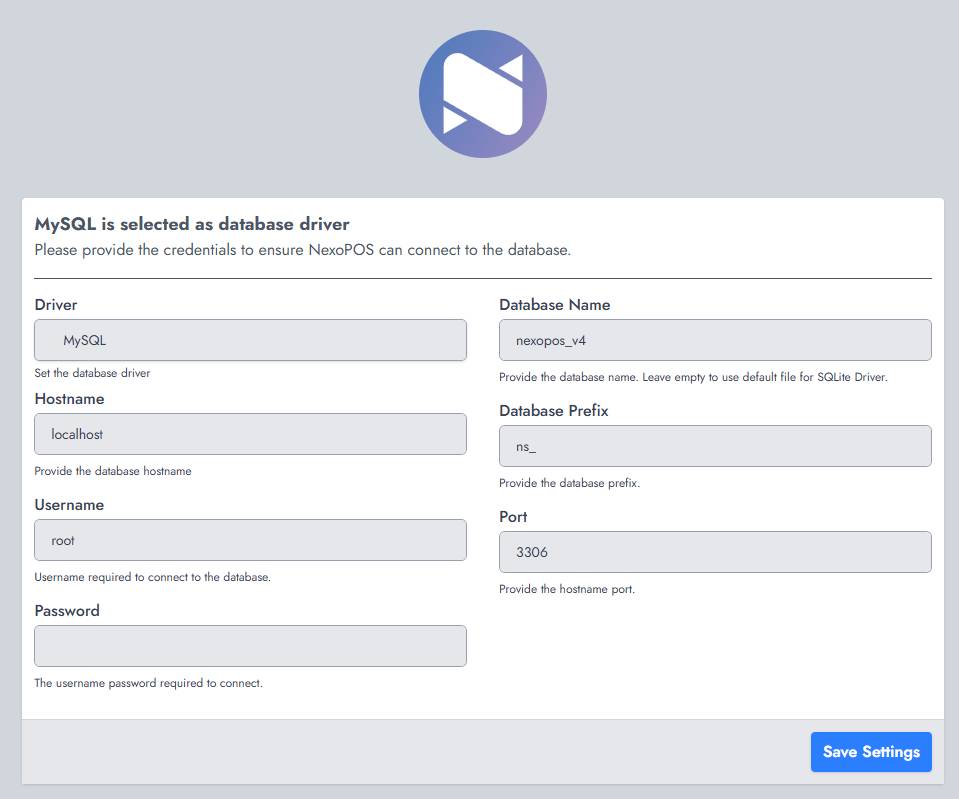Screen dimensions: 959x799
Task: Click the Password field label
Action: 67,611
